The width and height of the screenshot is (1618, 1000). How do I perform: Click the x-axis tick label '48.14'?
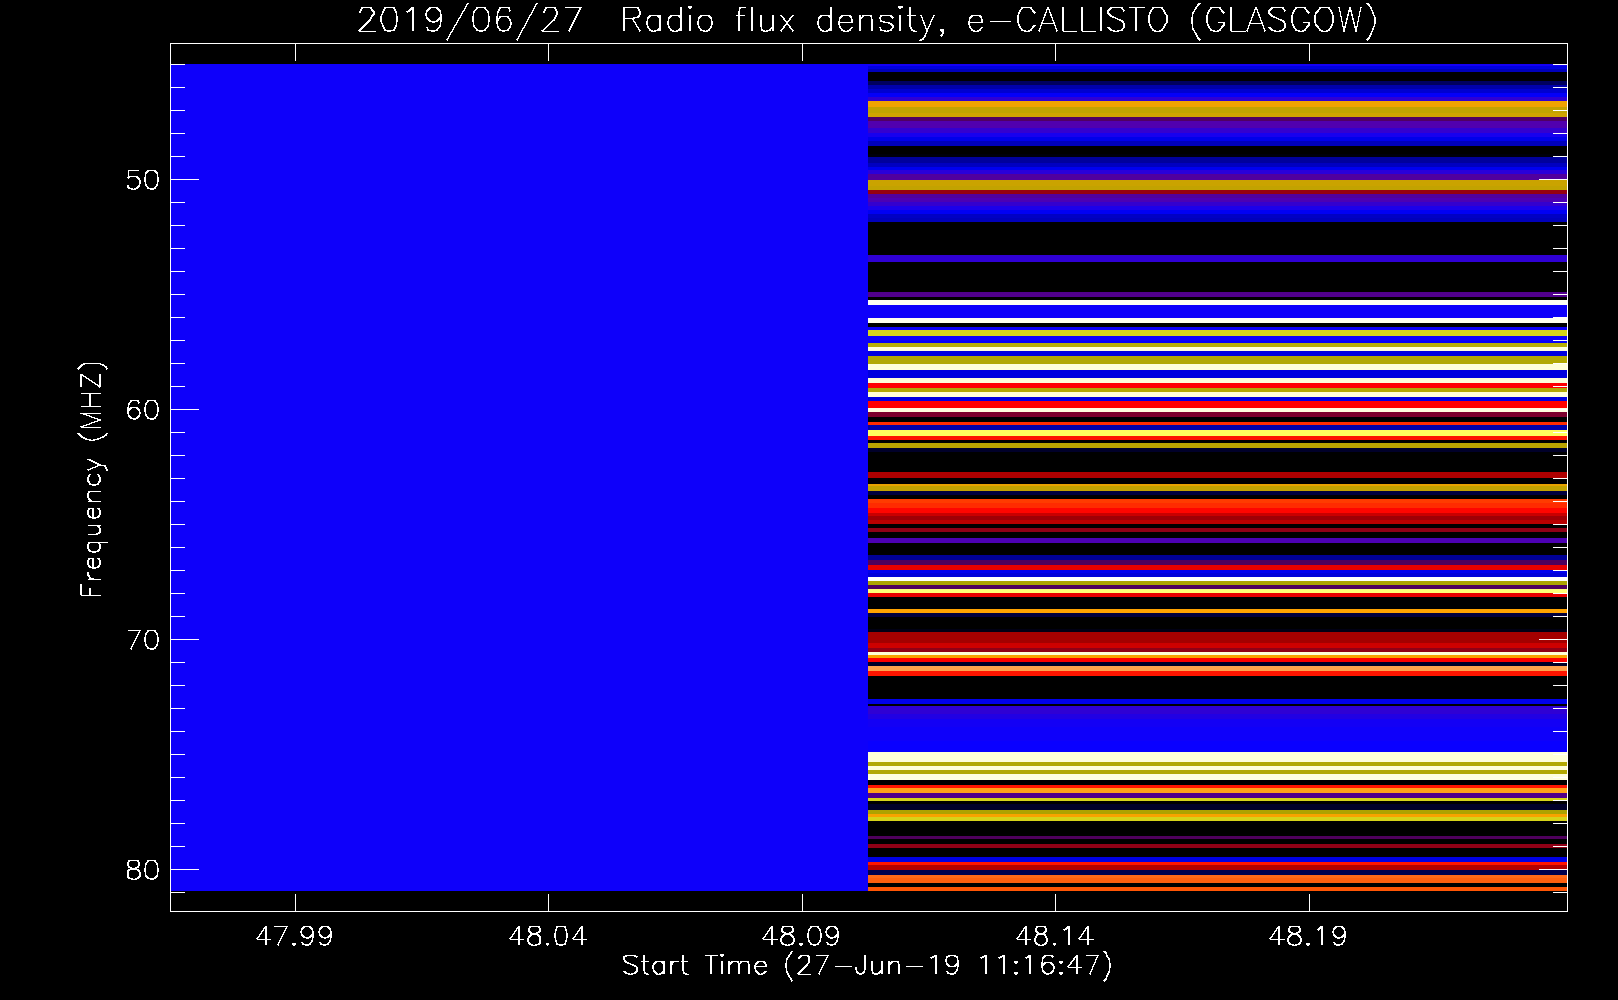point(1054,937)
